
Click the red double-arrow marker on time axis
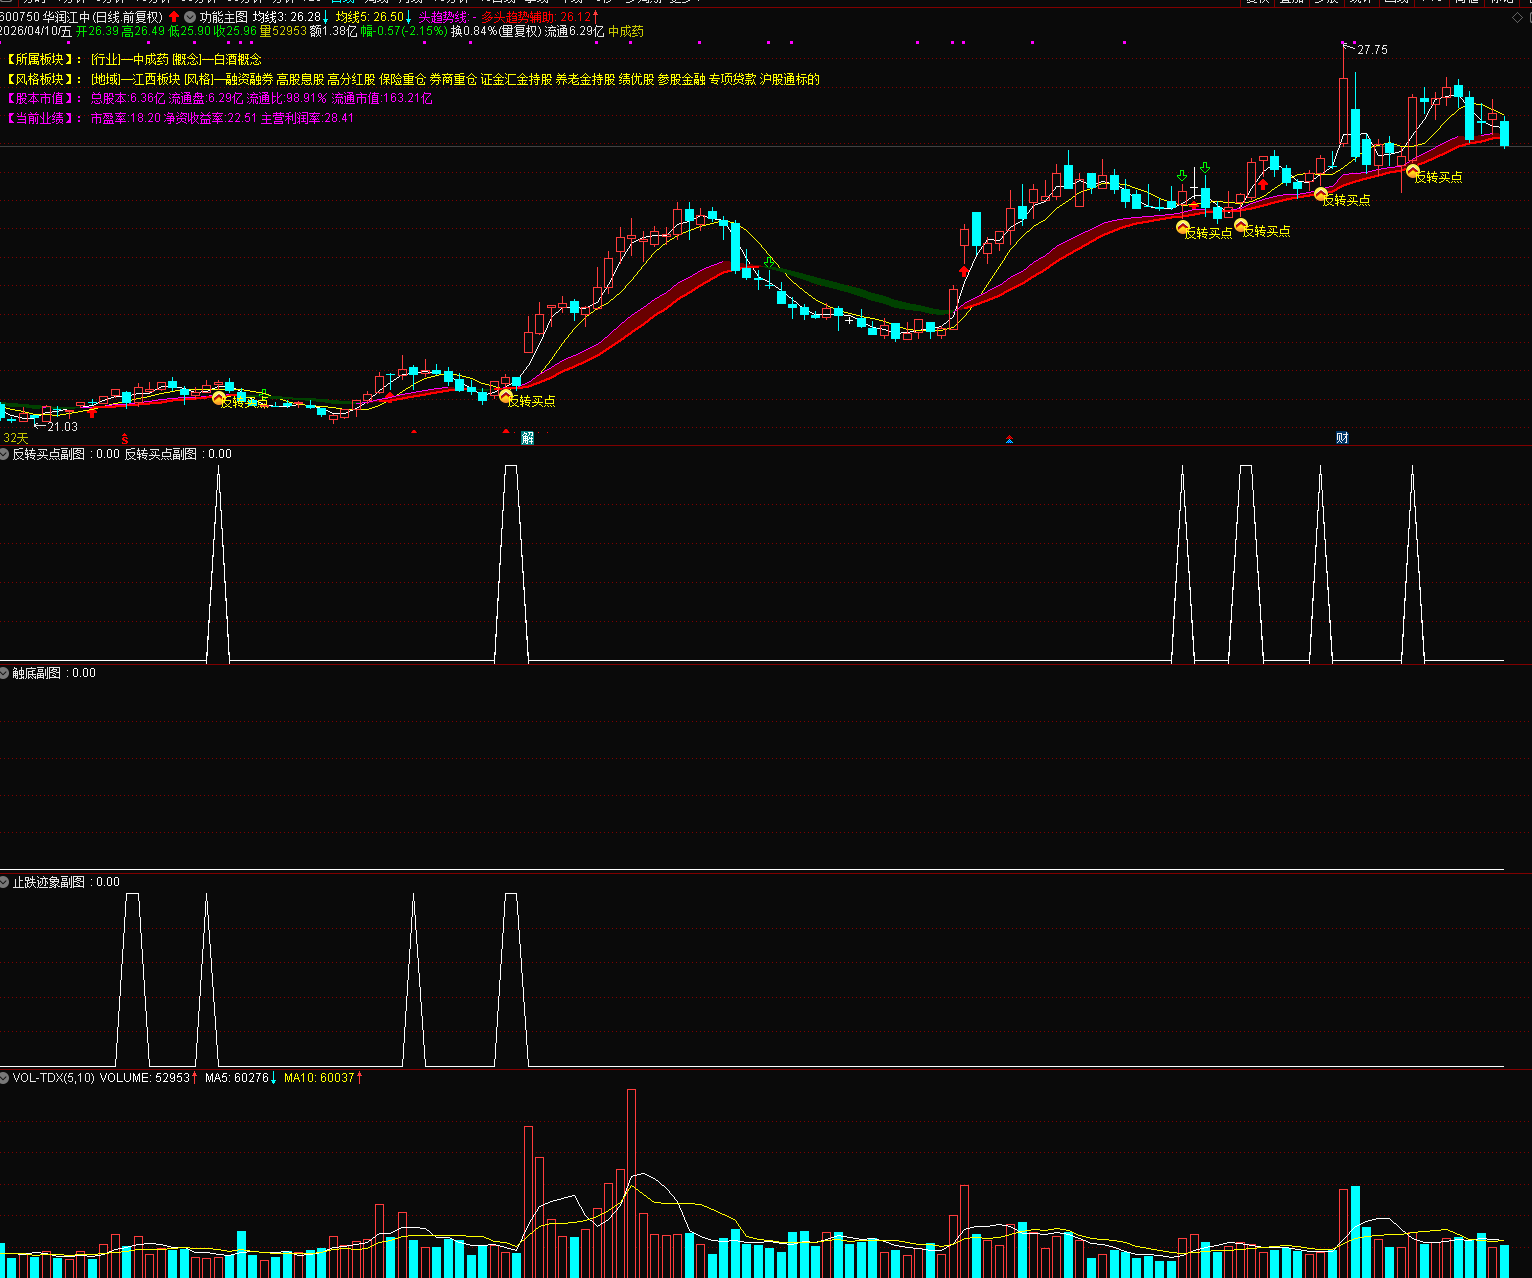click(1010, 439)
